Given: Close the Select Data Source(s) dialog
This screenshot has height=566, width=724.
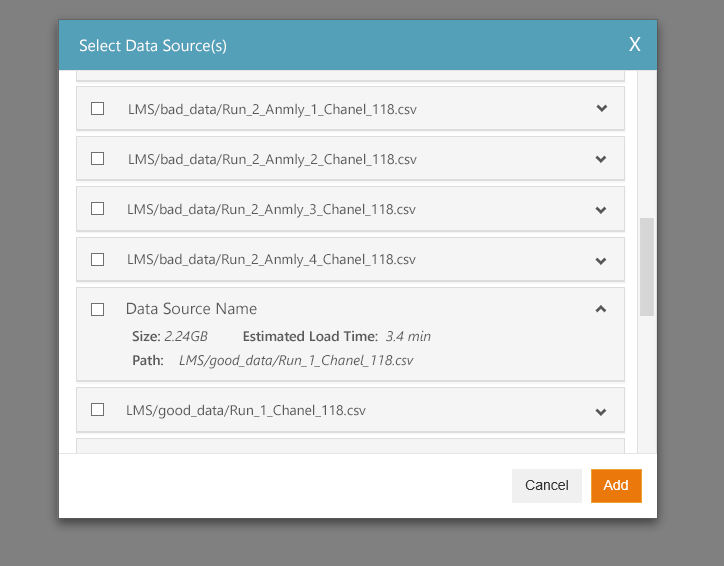Looking at the screenshot, I should [x=635, y=44].
